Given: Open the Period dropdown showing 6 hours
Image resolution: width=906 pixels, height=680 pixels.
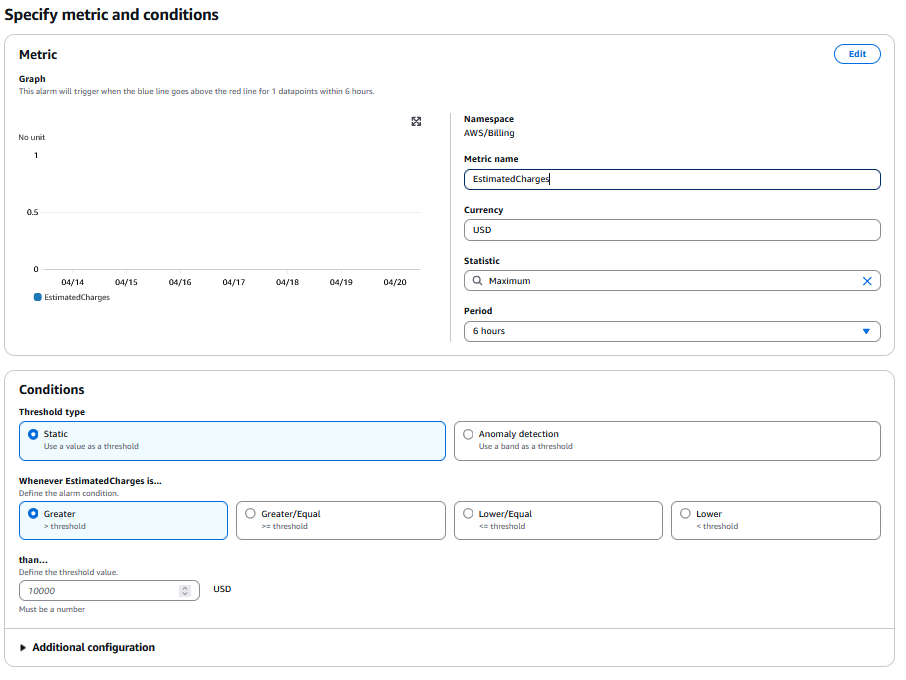Looking at the screenshot, I should click(x=671, y=331).
